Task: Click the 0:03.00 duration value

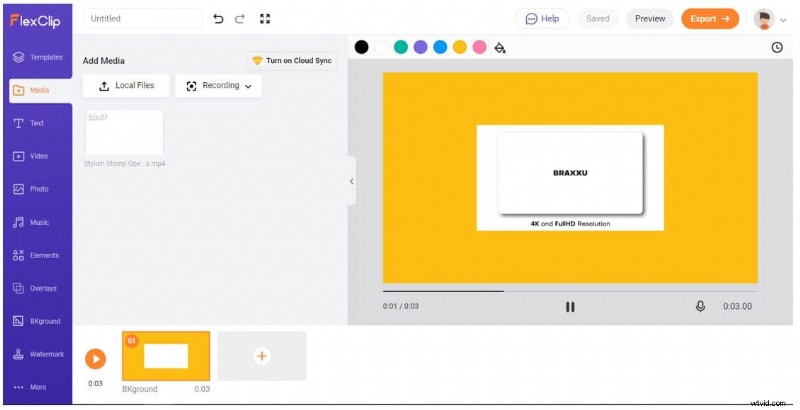Action: click(x=737, y=306)
